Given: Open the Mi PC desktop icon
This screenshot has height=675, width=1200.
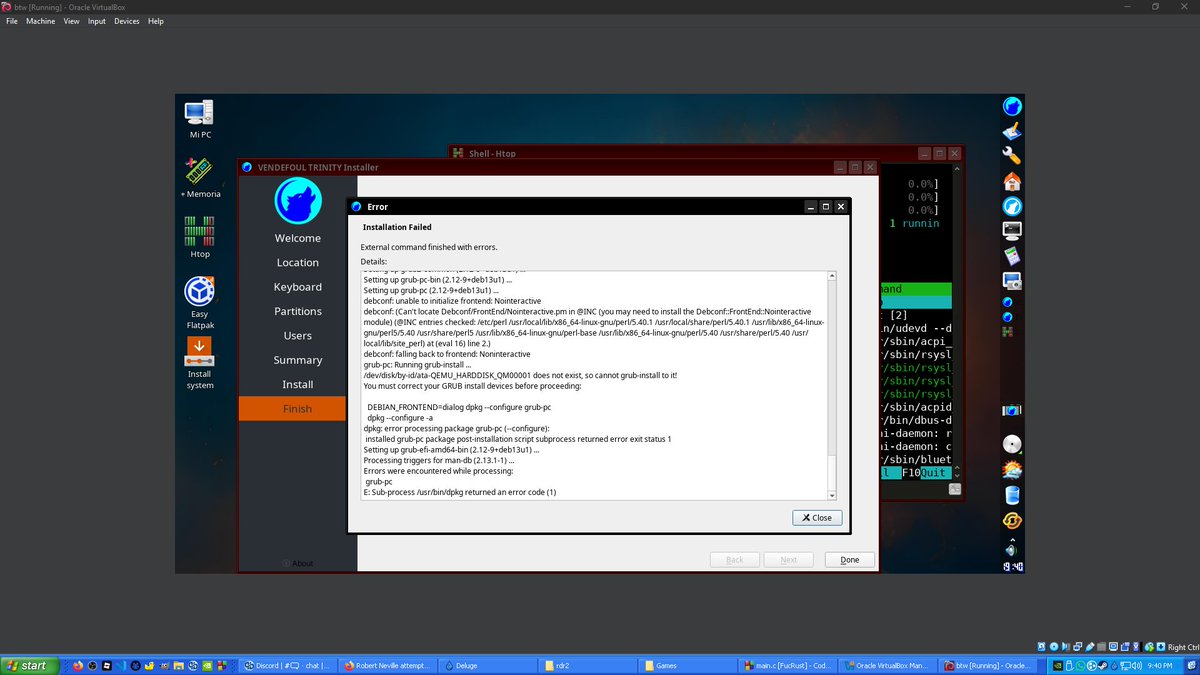Looking at the screenshot, I should point(199,119).
